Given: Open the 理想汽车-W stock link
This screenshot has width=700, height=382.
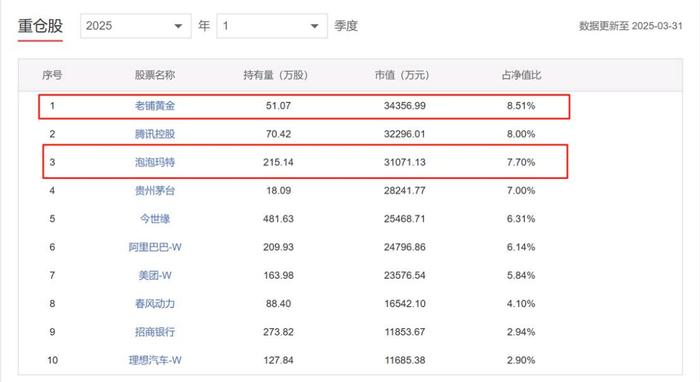Looking at the screenshot, I should pyautogui.click(x=155, y=360).
